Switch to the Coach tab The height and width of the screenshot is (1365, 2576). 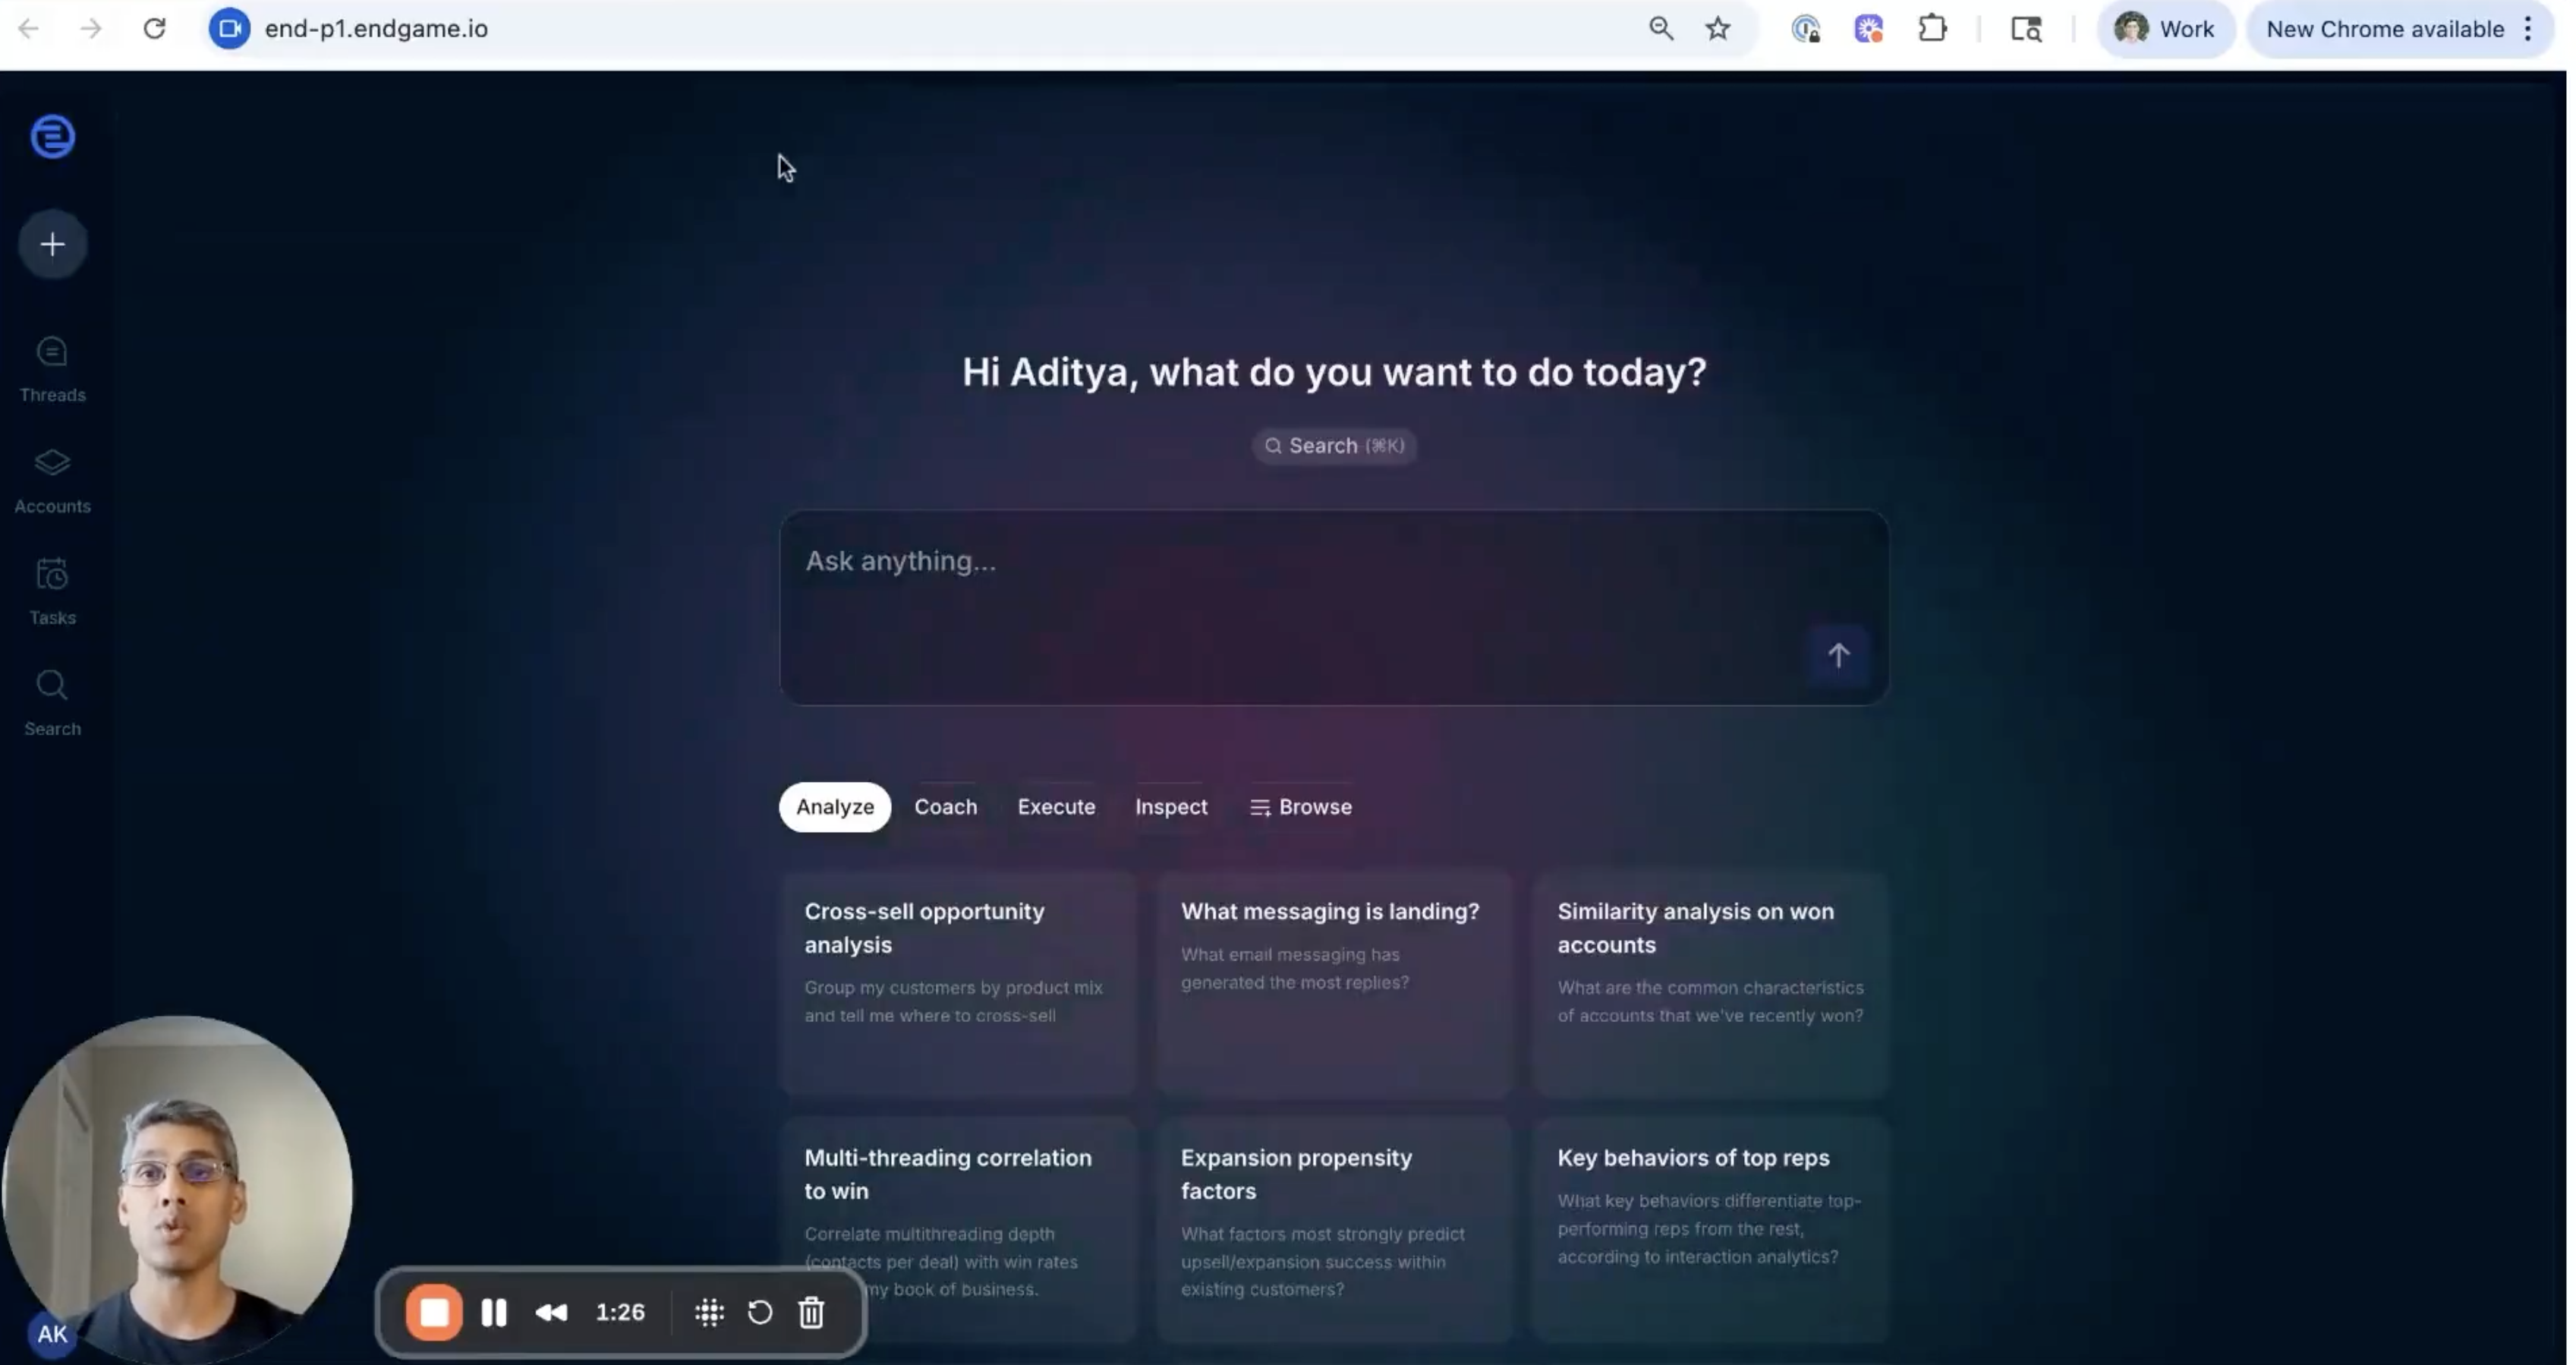coord(945,807)
